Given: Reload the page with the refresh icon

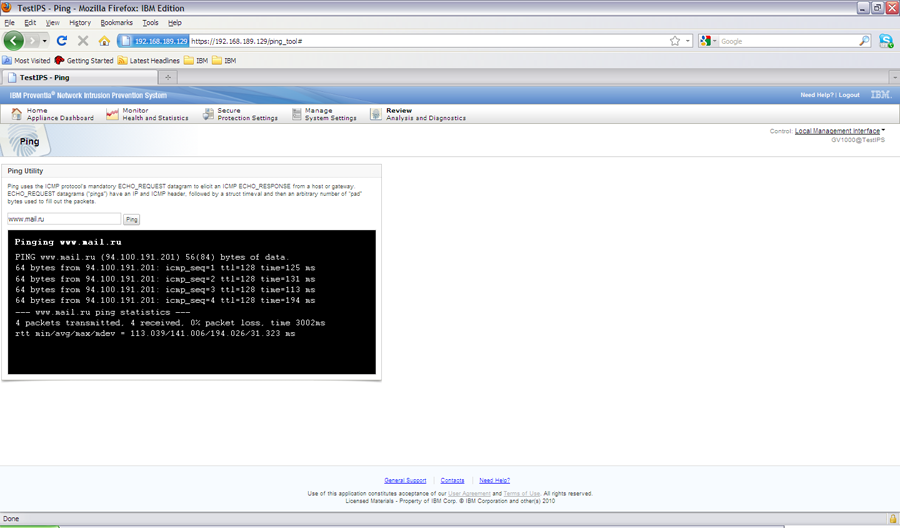Looking at the screenshot, I should (x=62, y=41).
